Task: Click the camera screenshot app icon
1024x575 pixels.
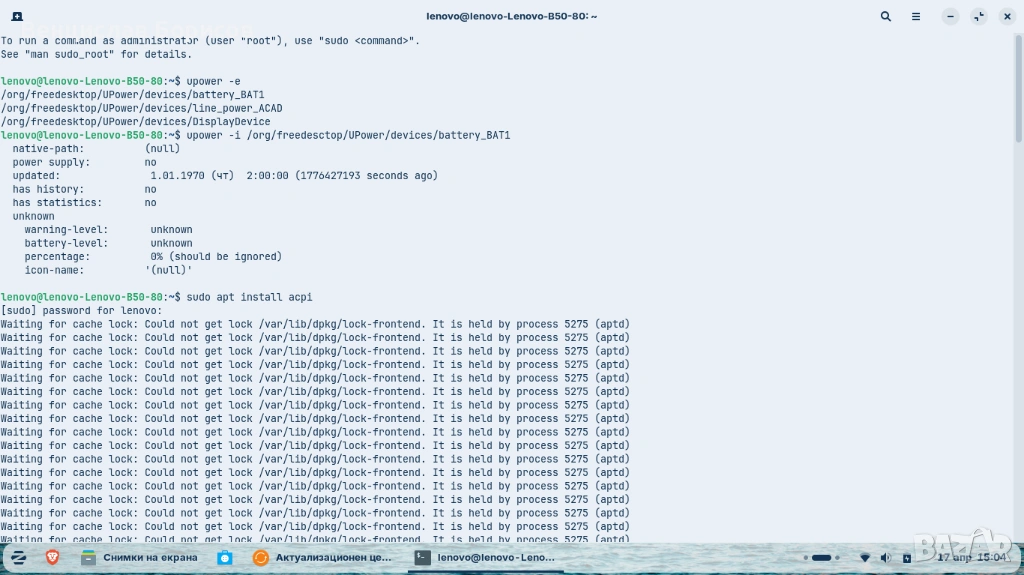Action: tap(225, 557)
